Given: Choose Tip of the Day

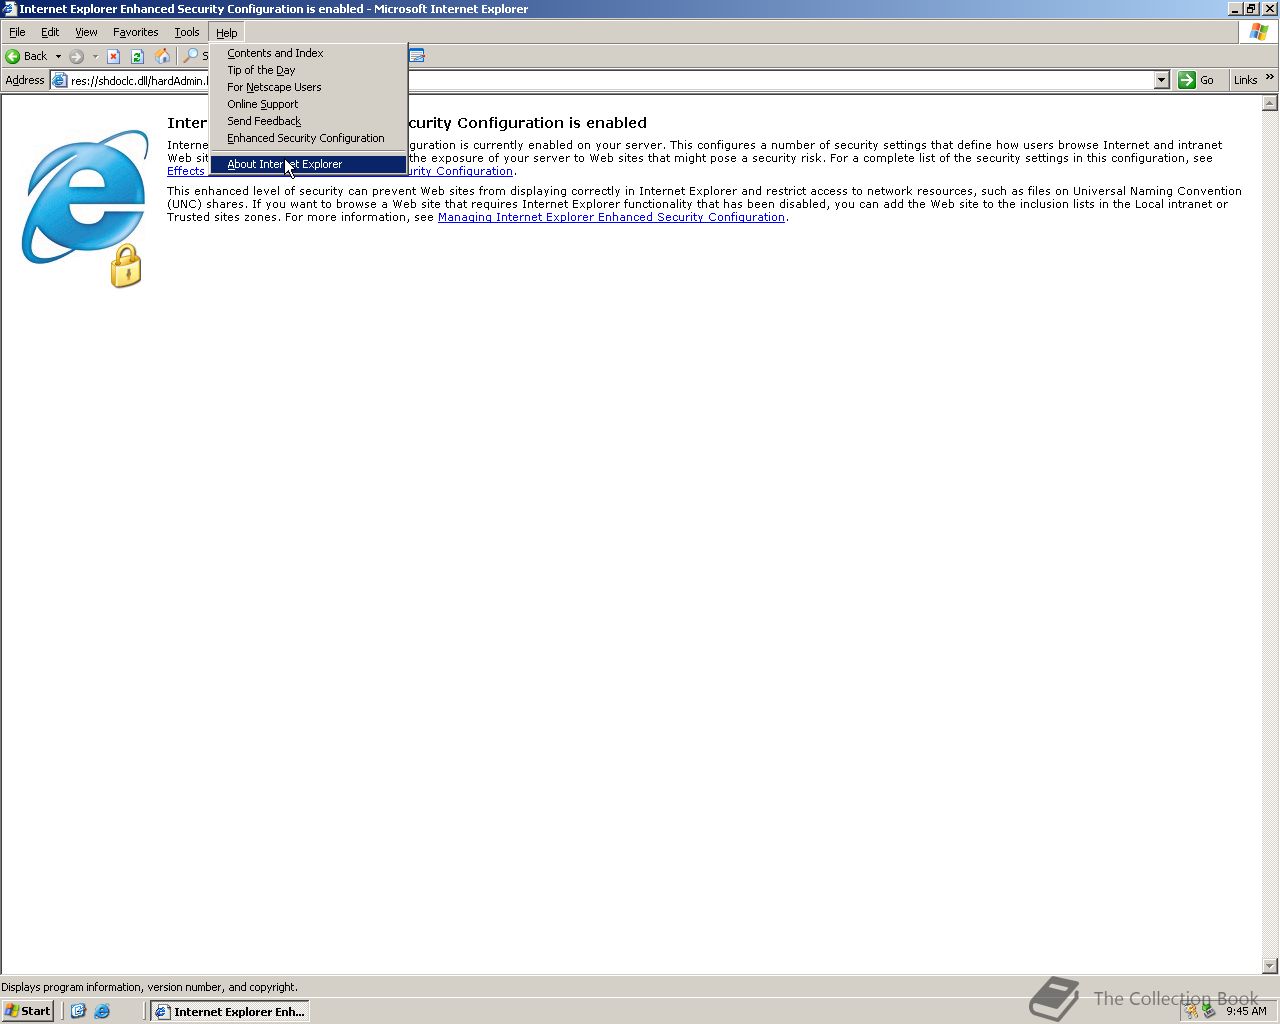Looking at the screenshot, I should (x=308, y=70).
